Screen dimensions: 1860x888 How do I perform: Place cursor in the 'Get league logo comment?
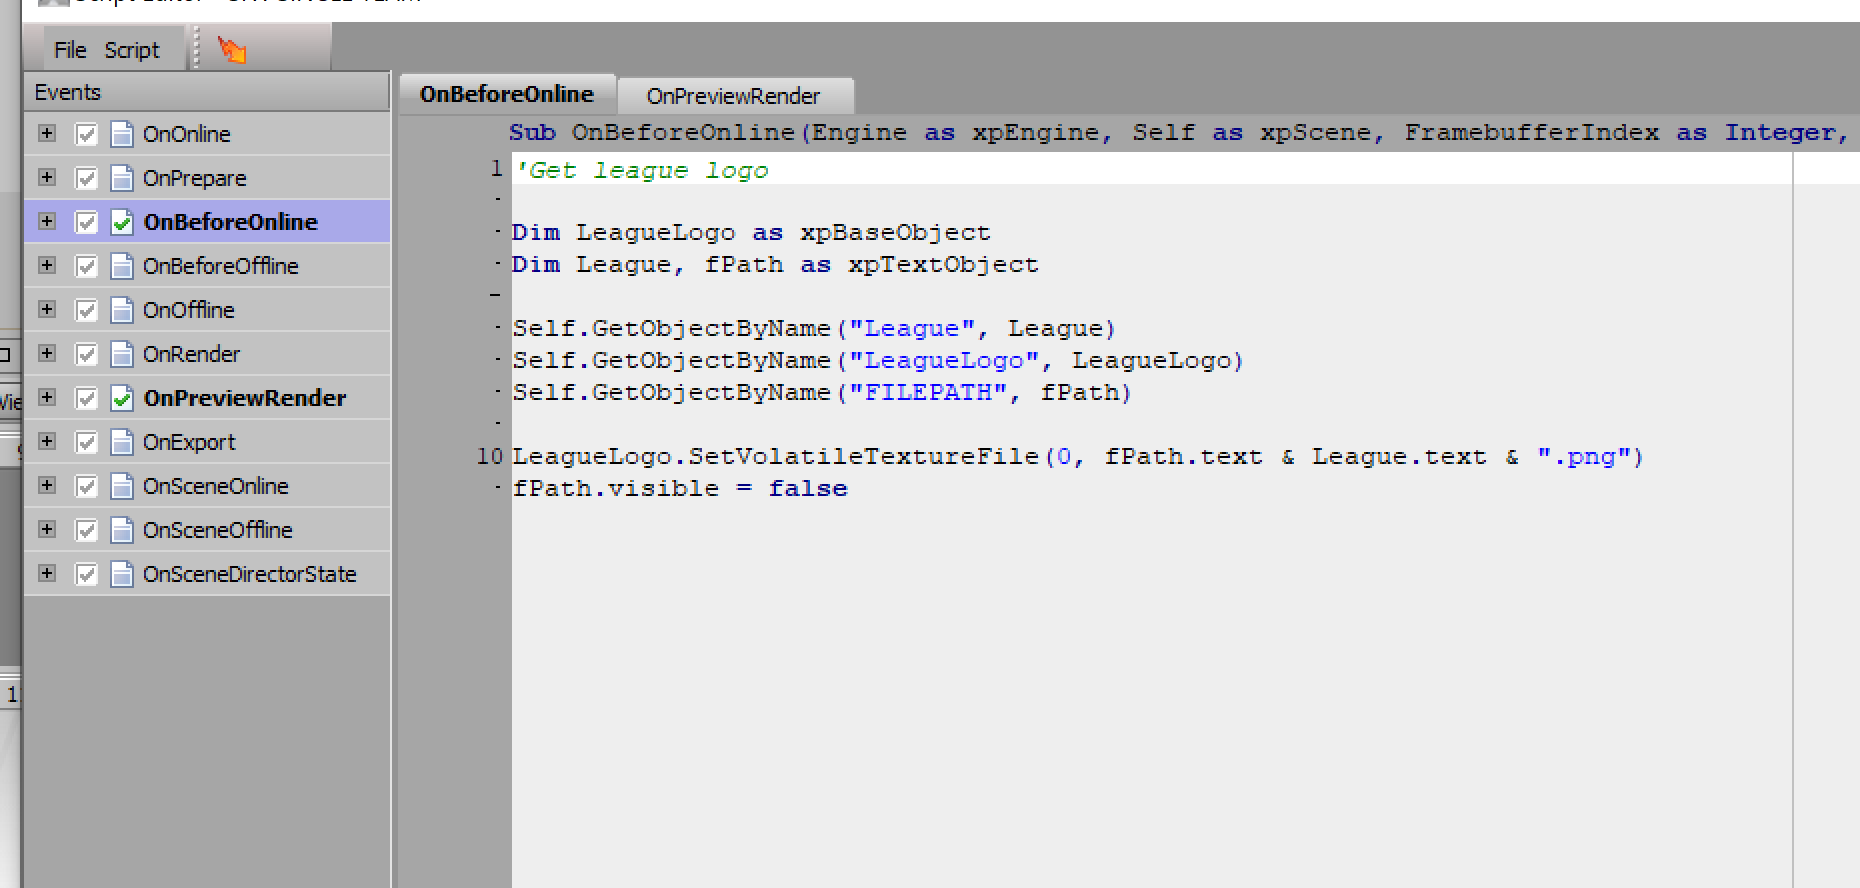pos(642,171)
